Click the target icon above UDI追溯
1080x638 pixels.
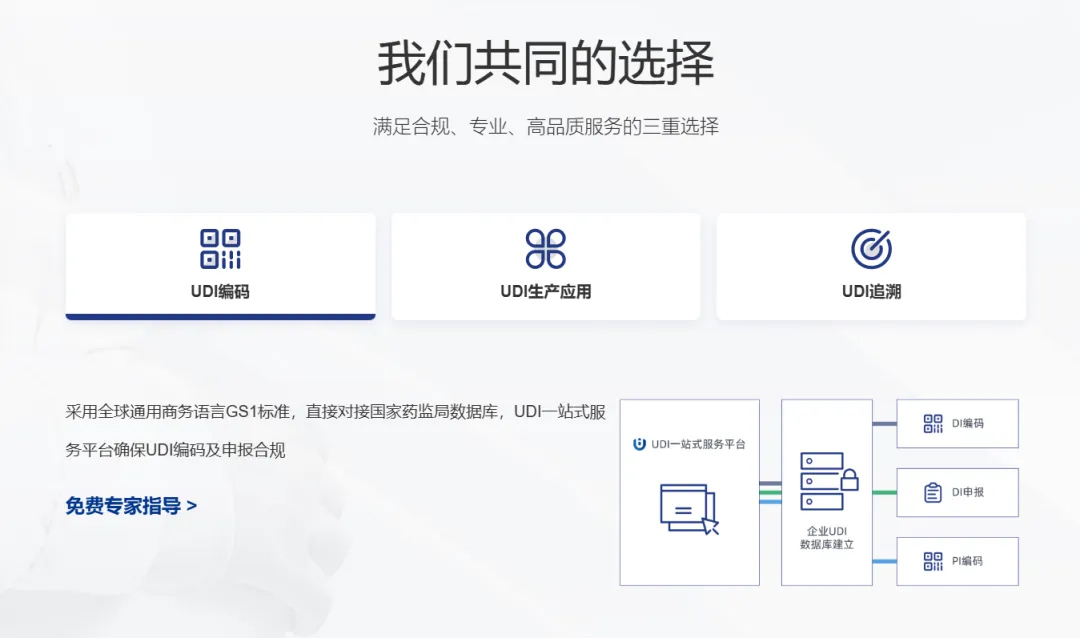tap(871, 249)
